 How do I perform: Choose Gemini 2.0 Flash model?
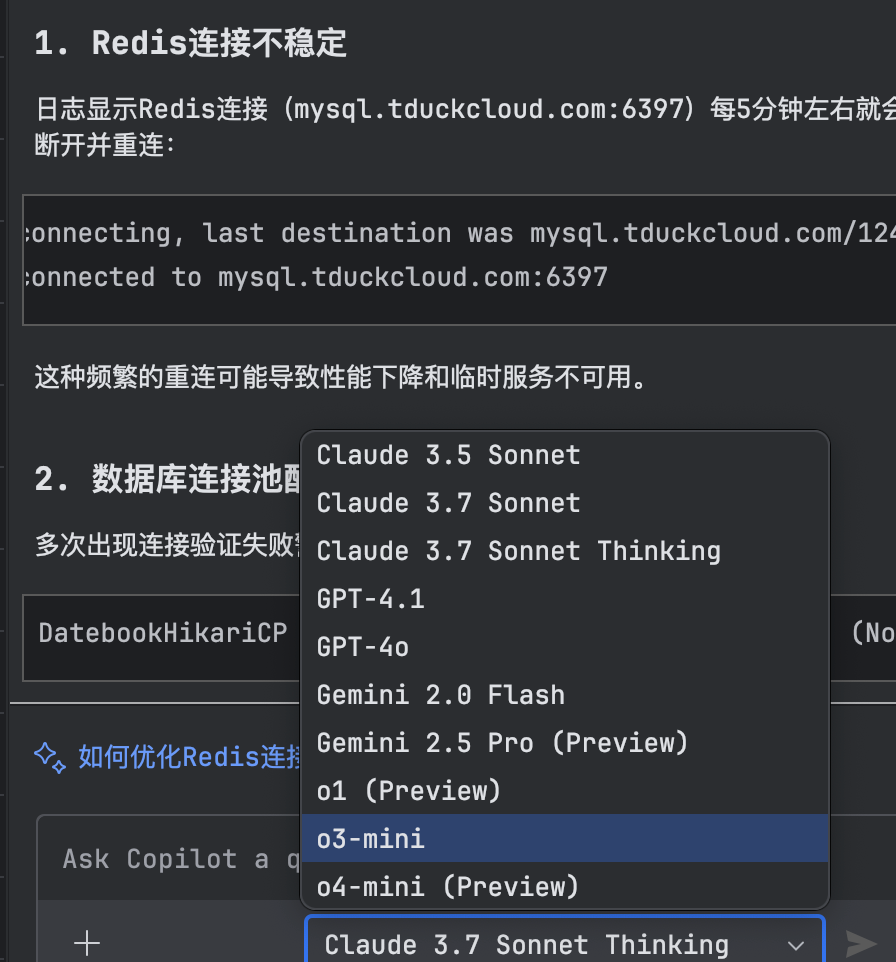pos(565,695)
